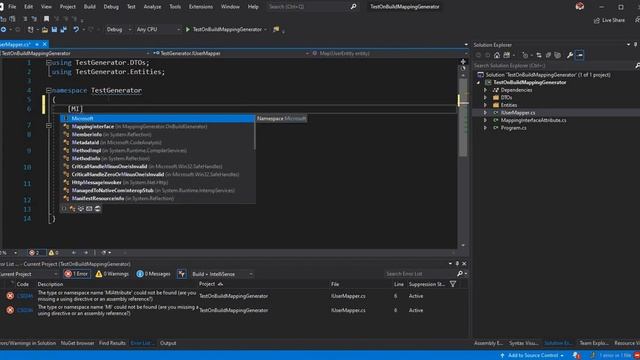This screenshot has width=640, height=360.
Task: Open the Analyze menu
Action: click(x=152, y=7)
